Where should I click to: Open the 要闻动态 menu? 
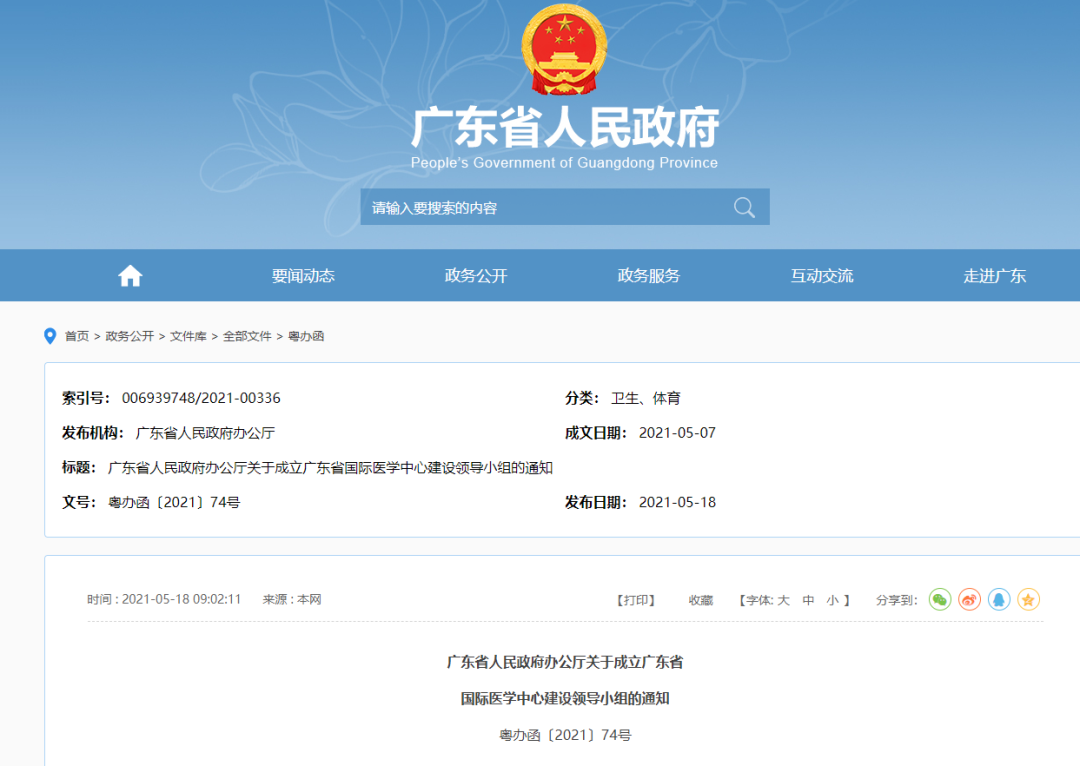(303, 276)
